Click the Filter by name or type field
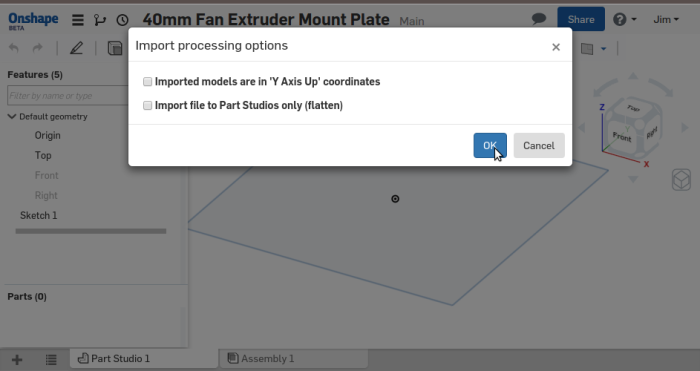The width and height of the screenshot is (700, 371). pyautogui.click(x=67, y=96)
